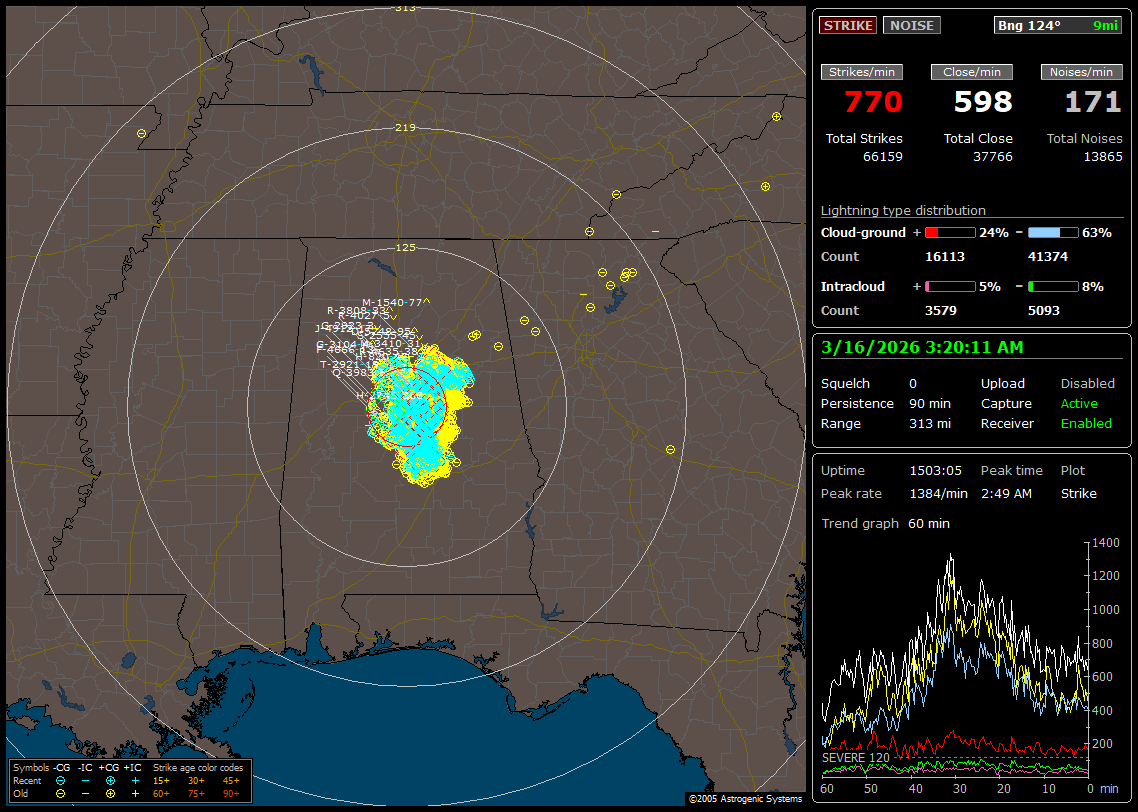Click the negative cloud-ground 63% bar
Image resolution: width=1138 pixels, height=812 pixels.
coord(1052,232)
